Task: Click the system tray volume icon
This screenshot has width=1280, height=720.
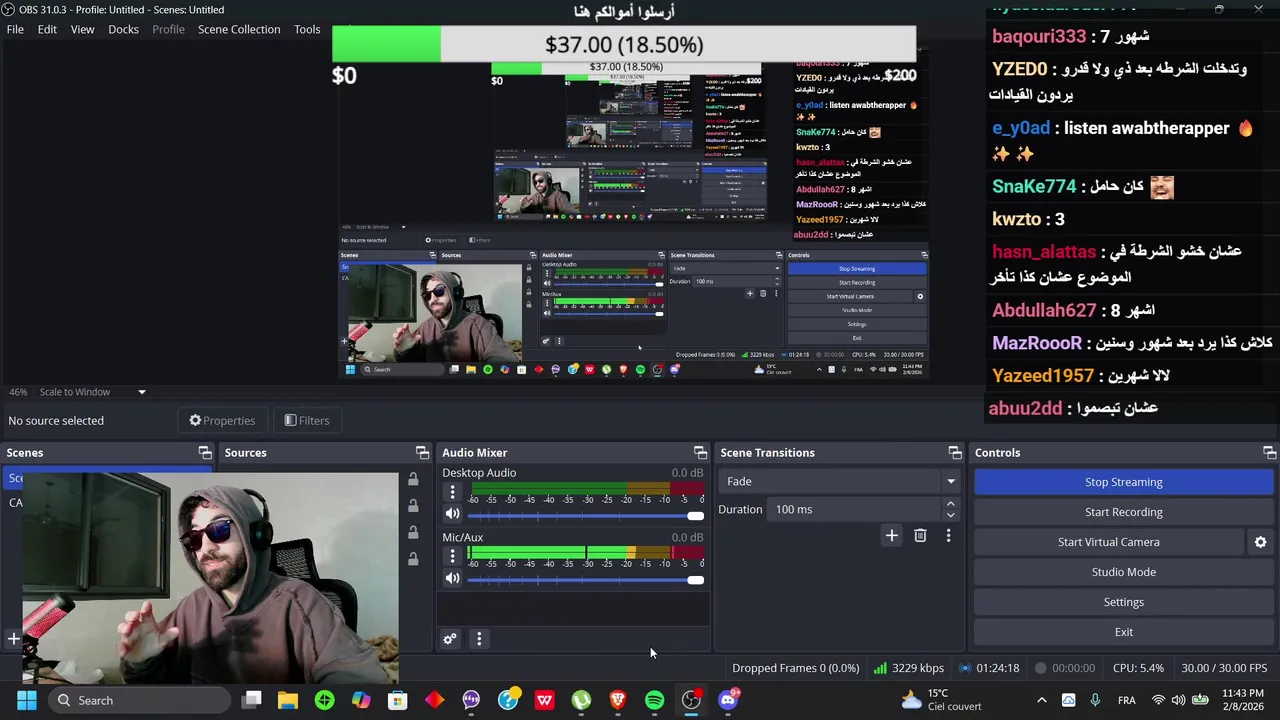Action: pos(1178,700)
